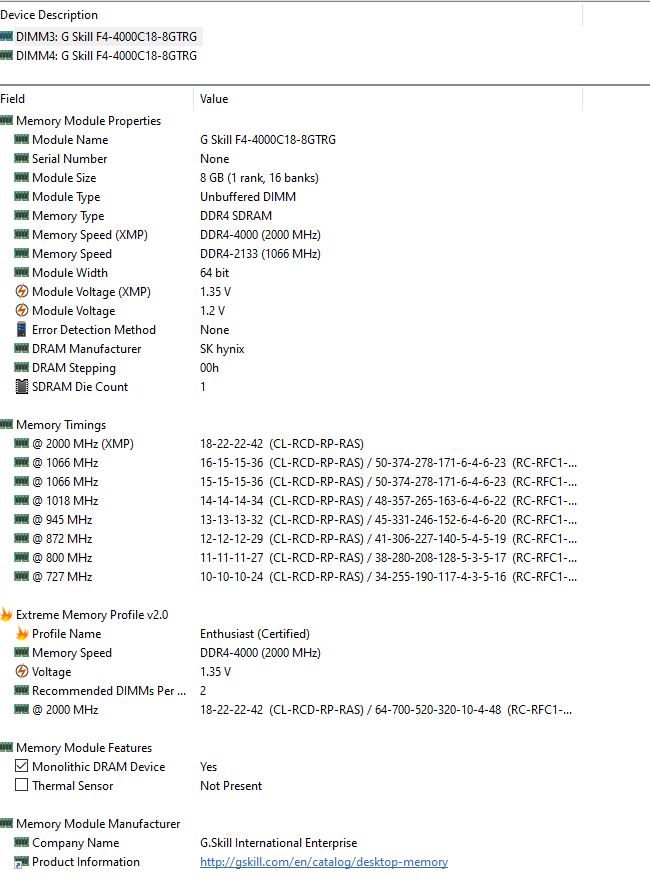
Task: Click the DIMM4 memory module icon
Action: click(6, 56)
